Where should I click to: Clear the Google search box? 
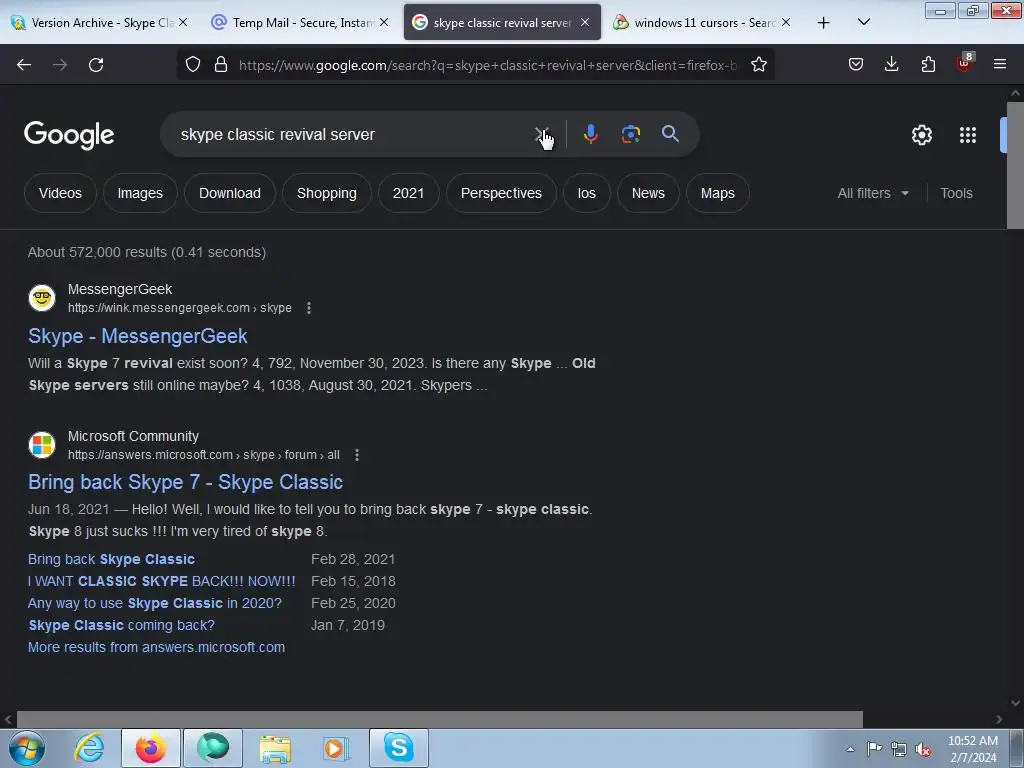541,135
